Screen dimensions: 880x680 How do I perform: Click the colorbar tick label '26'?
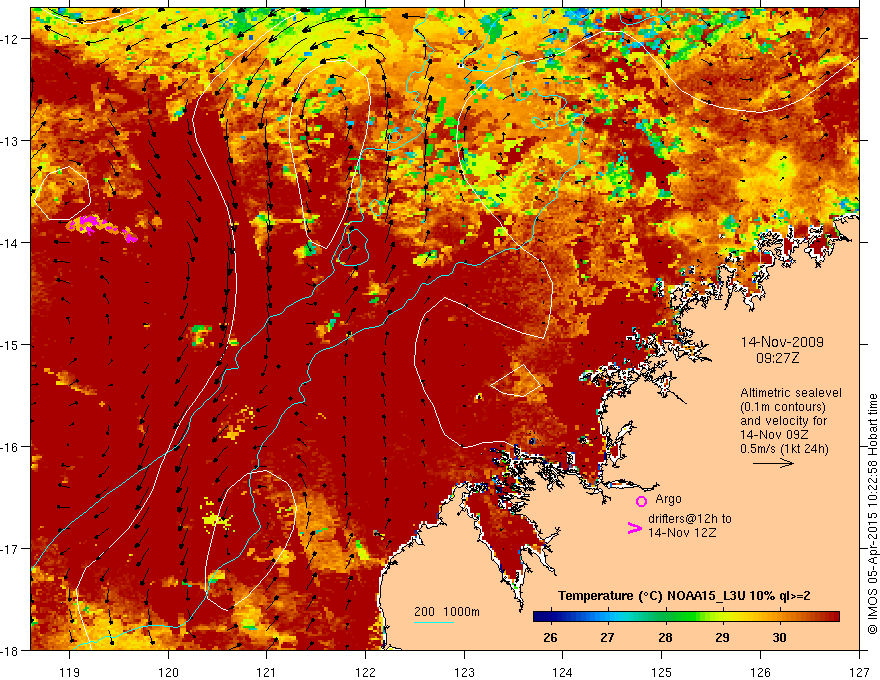tap(551, 638)
